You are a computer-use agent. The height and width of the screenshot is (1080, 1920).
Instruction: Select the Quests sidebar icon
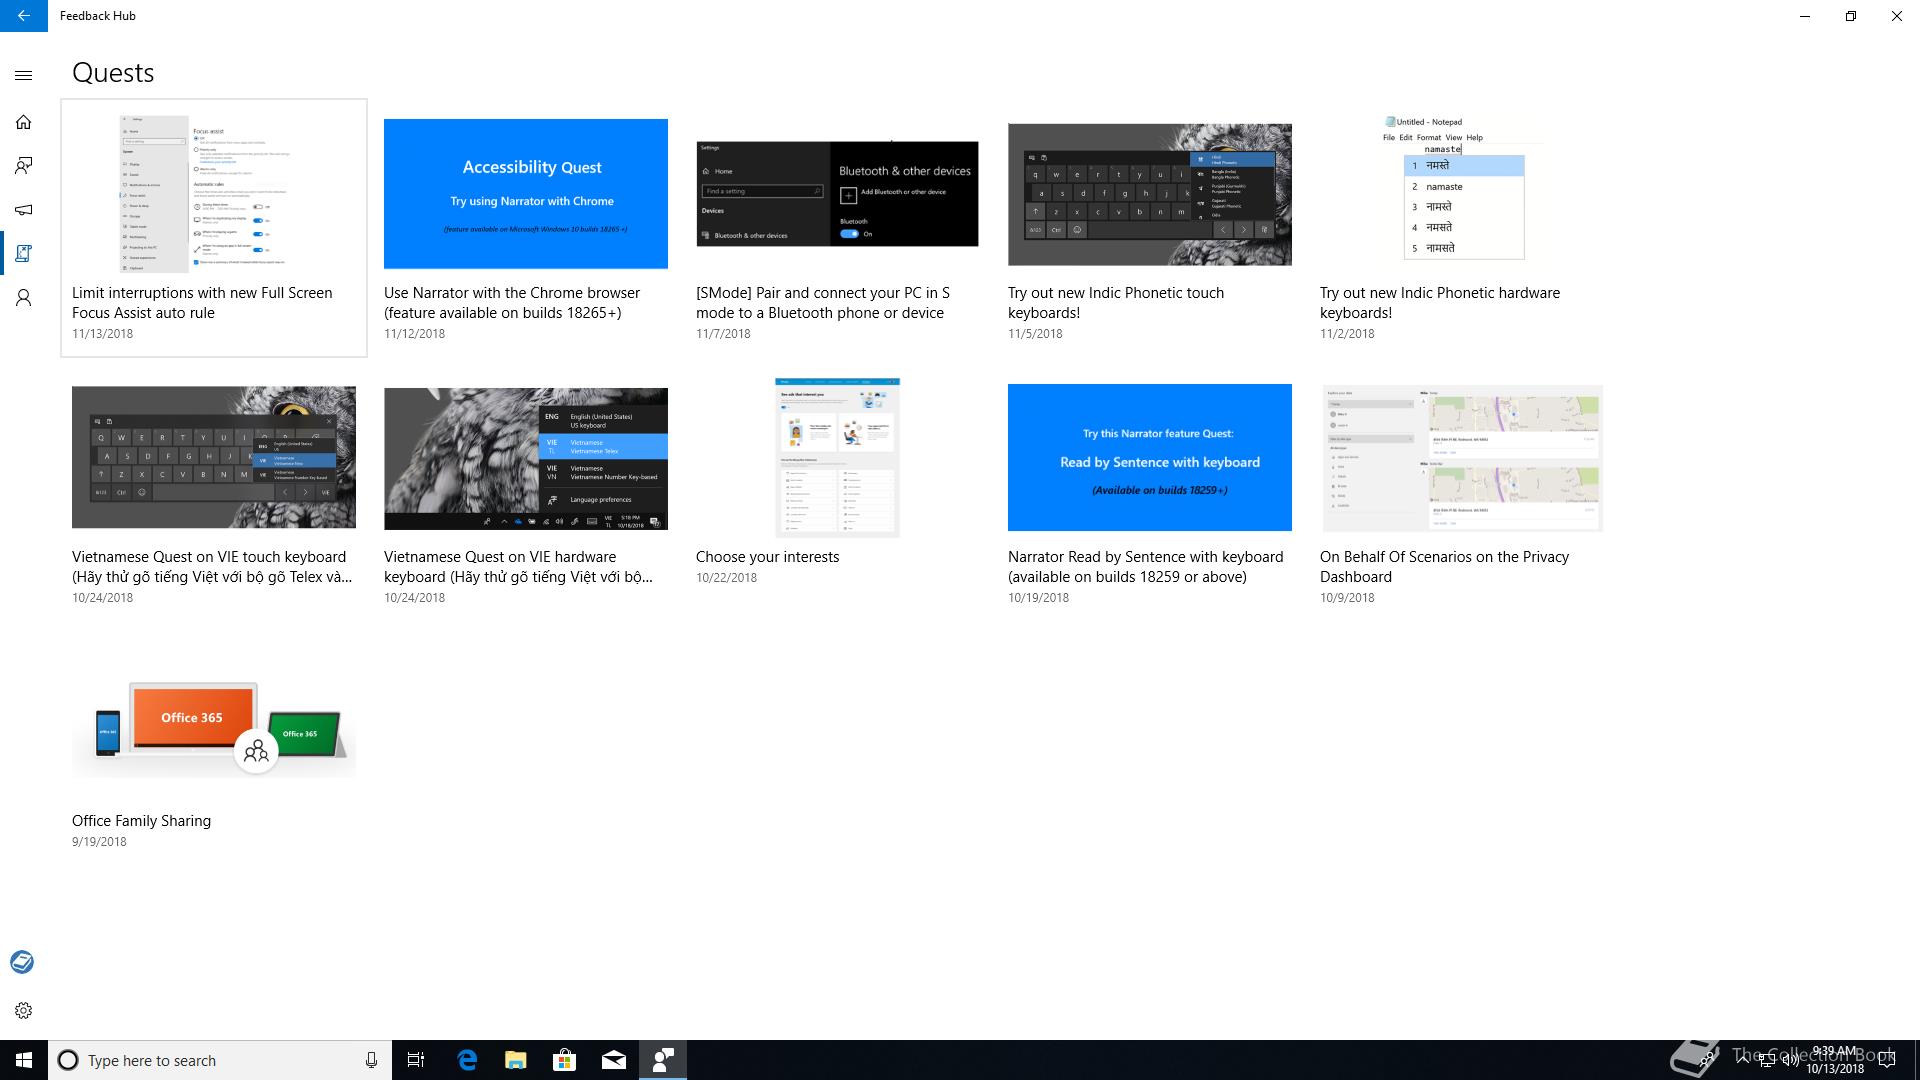point(24,254)
